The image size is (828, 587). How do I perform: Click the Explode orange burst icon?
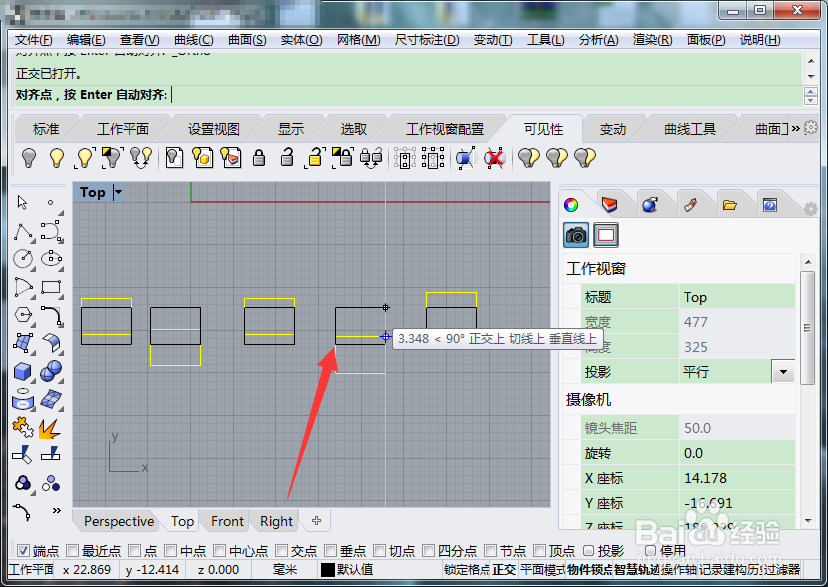coord(49,428)
